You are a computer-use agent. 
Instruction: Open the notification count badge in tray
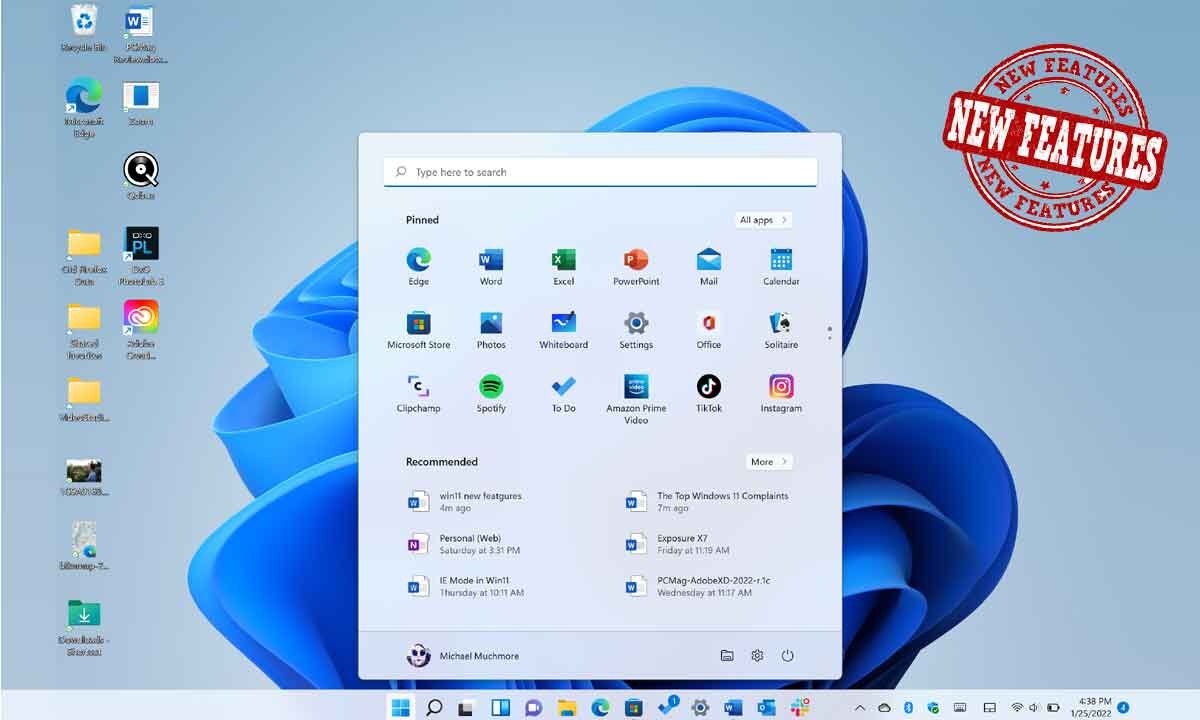(1123, 707)
